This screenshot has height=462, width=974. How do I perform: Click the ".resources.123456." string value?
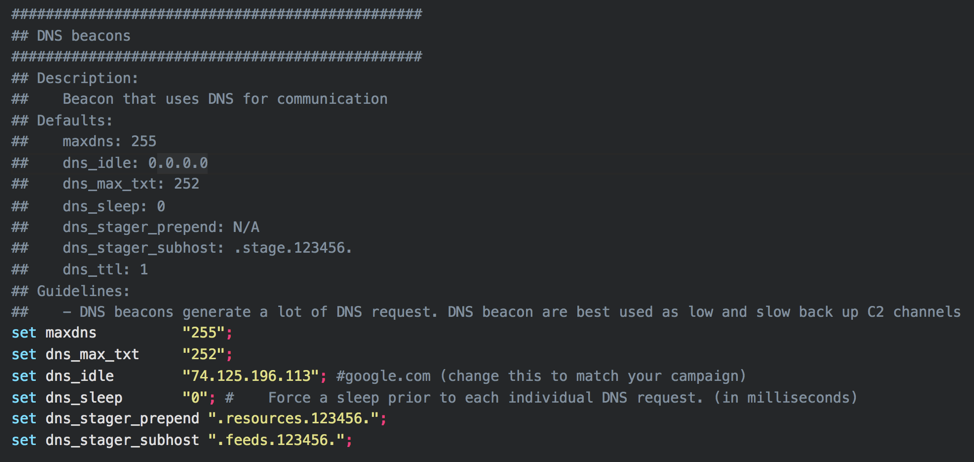pyautogui.click(x=297, y=418)
